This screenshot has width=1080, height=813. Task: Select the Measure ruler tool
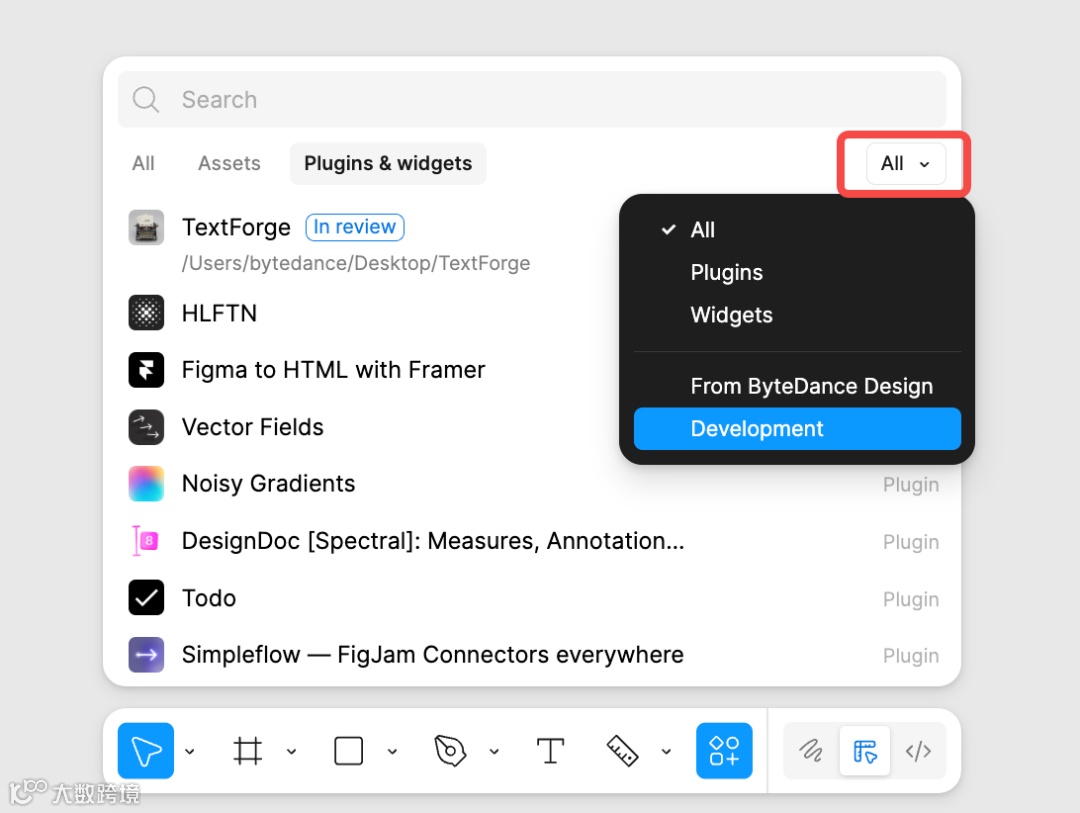622,750
